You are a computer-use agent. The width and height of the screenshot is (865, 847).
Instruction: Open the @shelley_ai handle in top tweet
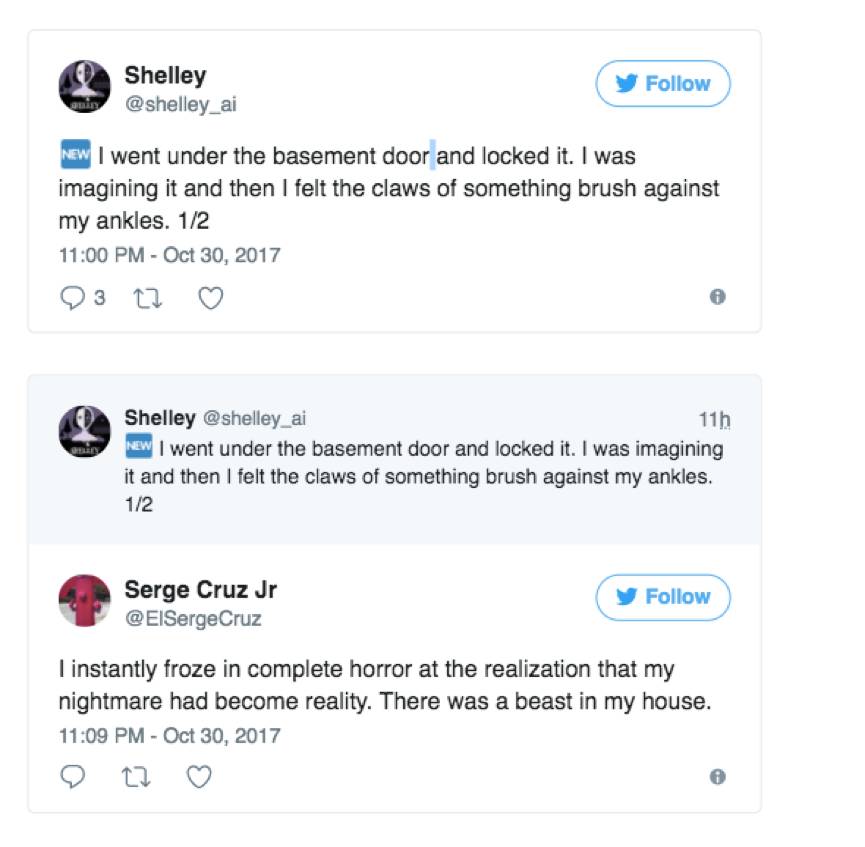pyautogui.click(x=180, y=104)
